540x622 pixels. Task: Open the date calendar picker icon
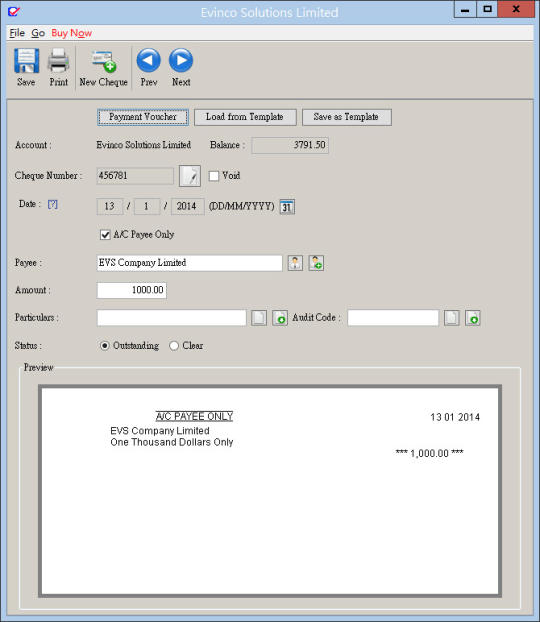point(287,207)
